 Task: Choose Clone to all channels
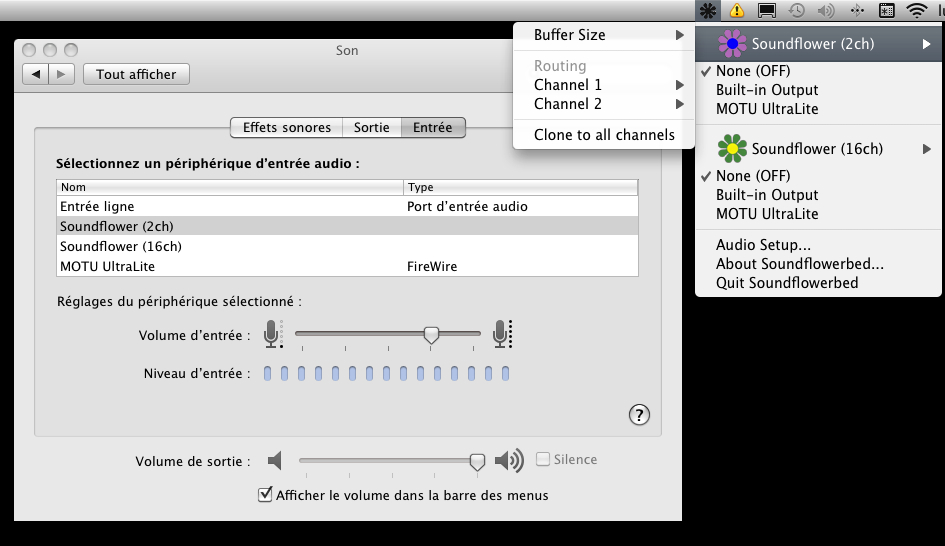coord(603,135)
